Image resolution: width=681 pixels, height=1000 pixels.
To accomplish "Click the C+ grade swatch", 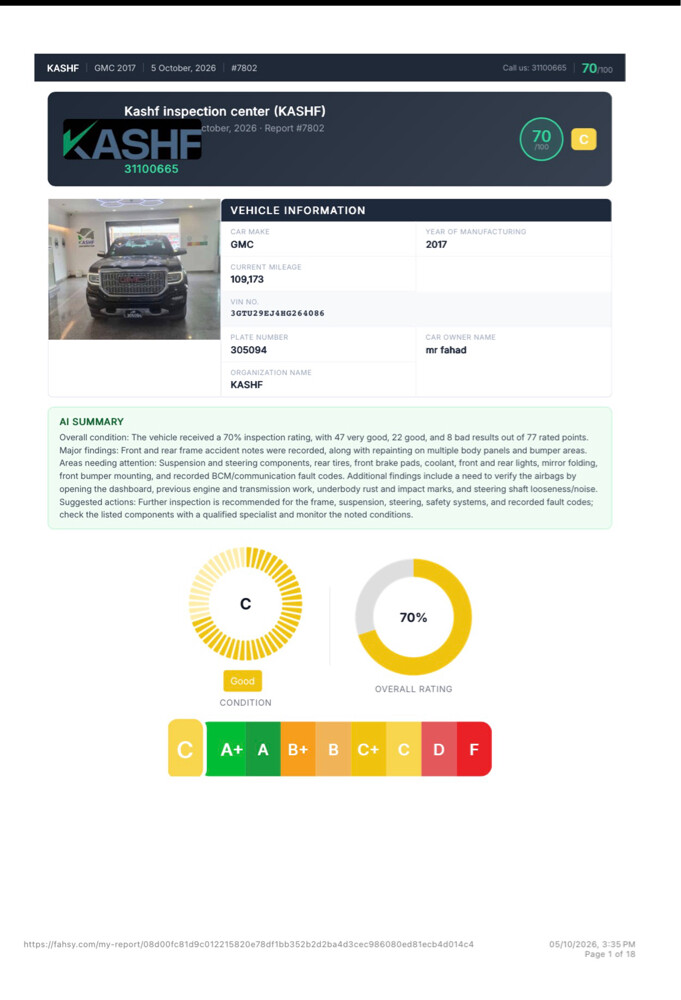I will coord(369,749).
